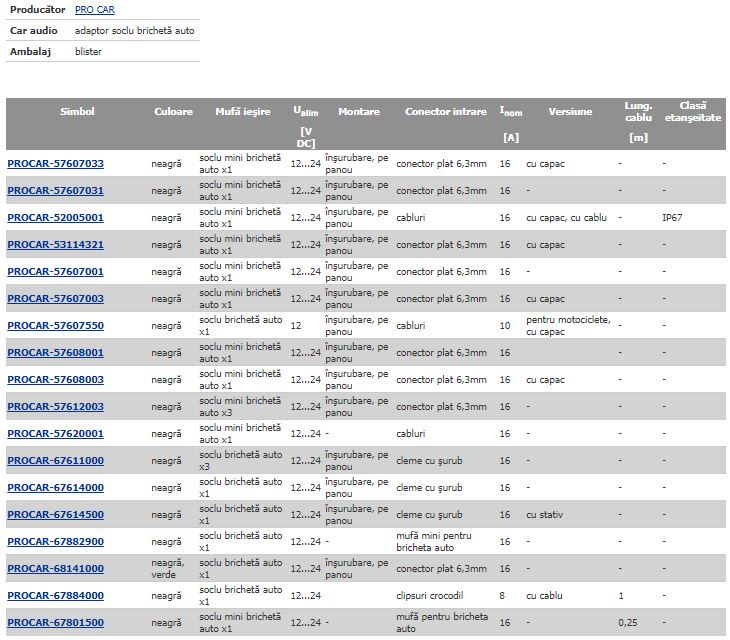Screen dimensions: 730x640
Task: Click the PROCAR-67611000 product link
Action: pyautogui.click(x=55, y=461)
